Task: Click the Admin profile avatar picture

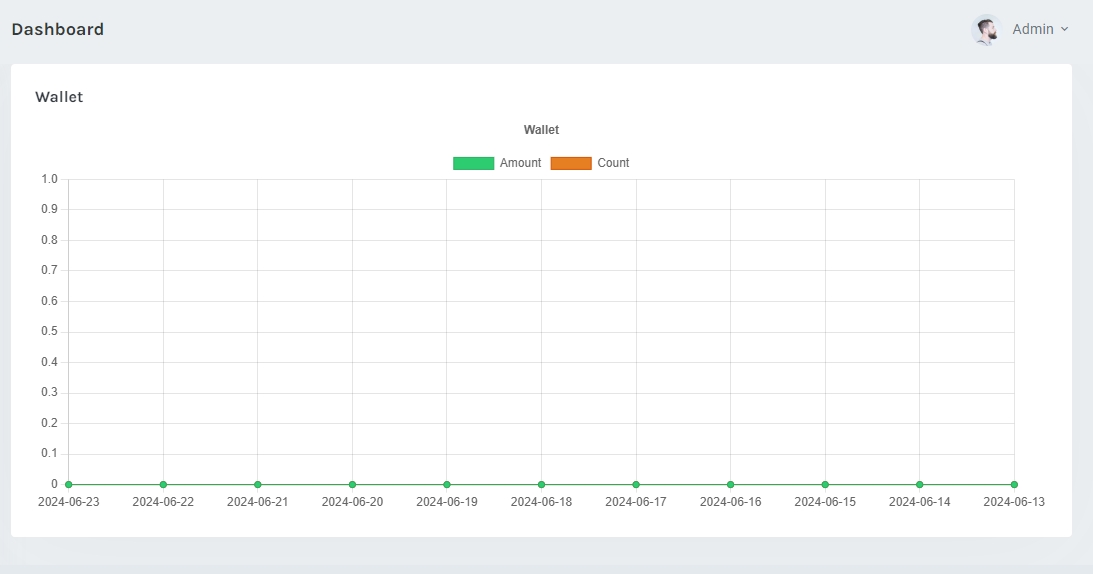Action: pyautogui.click(x=986, y=30)
